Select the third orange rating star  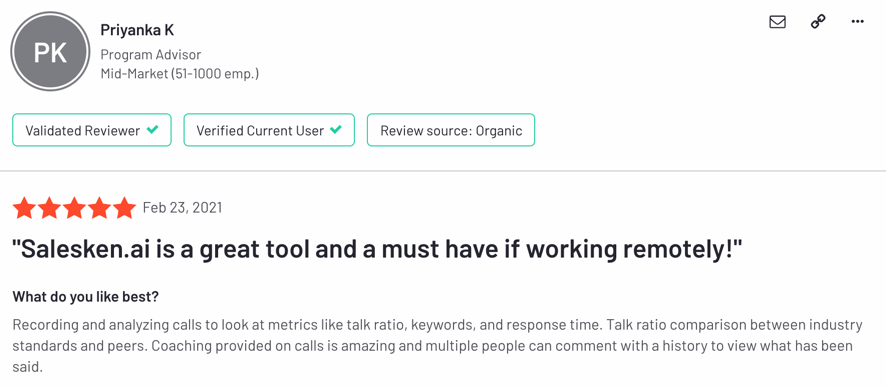pyautogui.click(x=74, y=208)
